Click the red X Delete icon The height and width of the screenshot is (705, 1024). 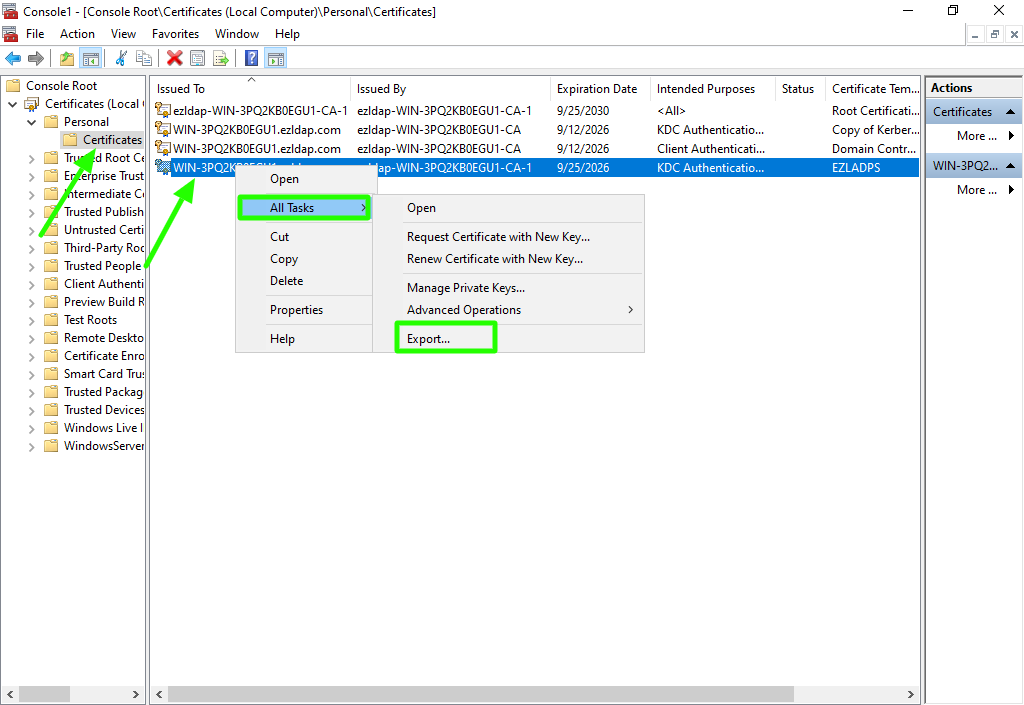[175, 59]
